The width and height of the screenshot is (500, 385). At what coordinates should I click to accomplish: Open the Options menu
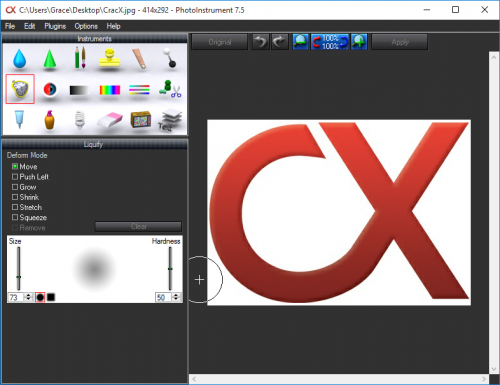coord(86,26)
